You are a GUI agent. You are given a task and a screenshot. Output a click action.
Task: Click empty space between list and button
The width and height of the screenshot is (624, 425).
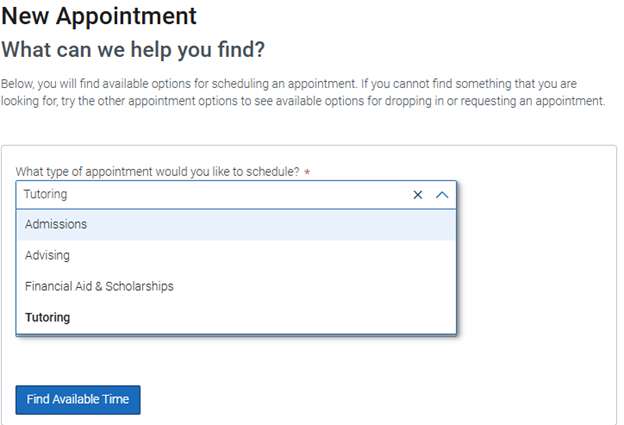236,360
